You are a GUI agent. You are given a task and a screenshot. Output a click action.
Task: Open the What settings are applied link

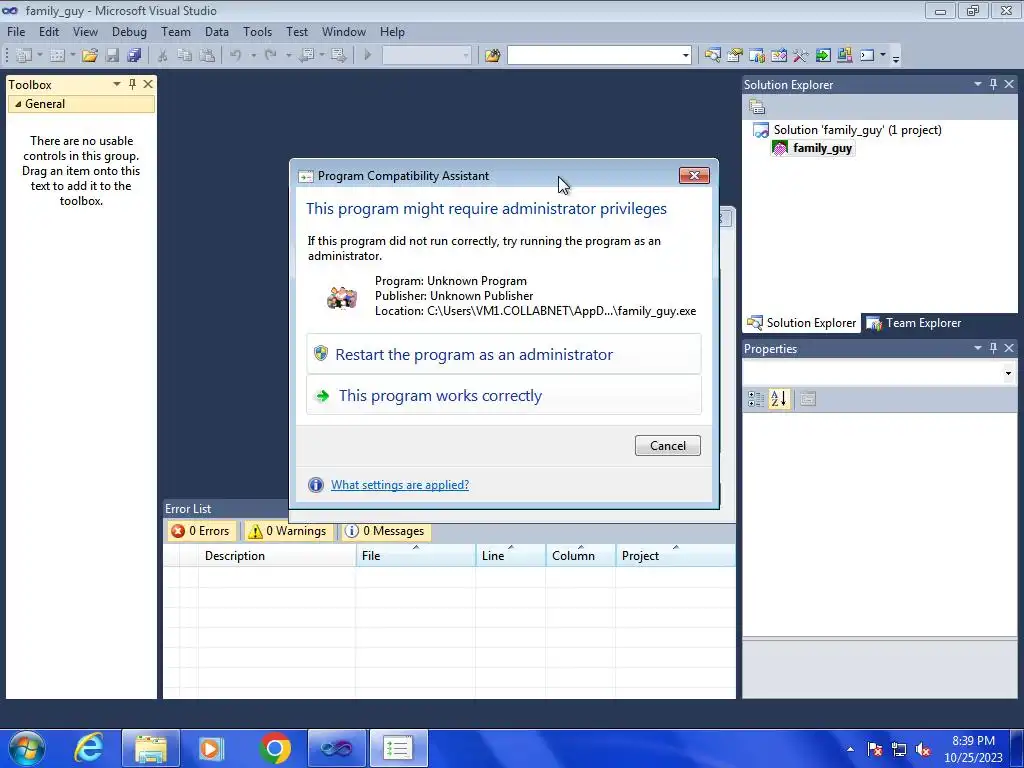400,485
